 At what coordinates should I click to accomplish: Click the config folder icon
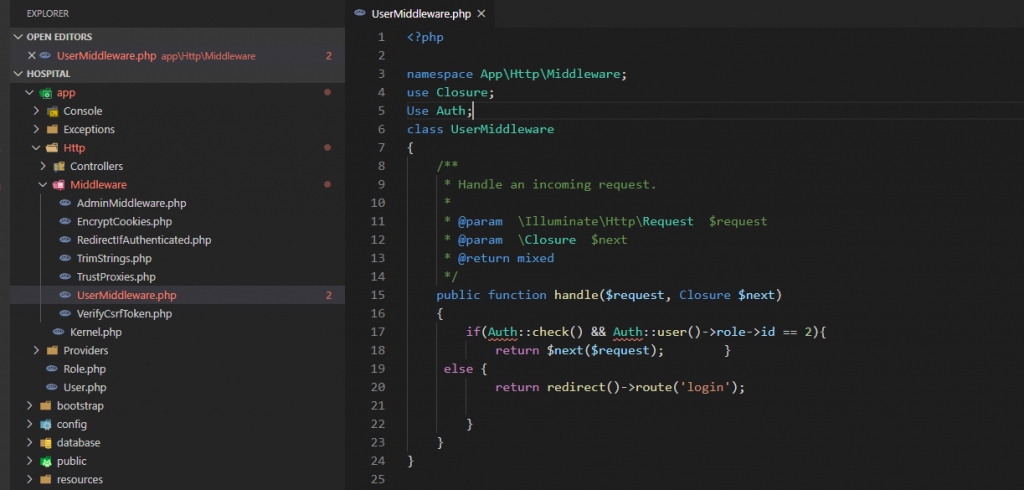[x=46, y=424]
